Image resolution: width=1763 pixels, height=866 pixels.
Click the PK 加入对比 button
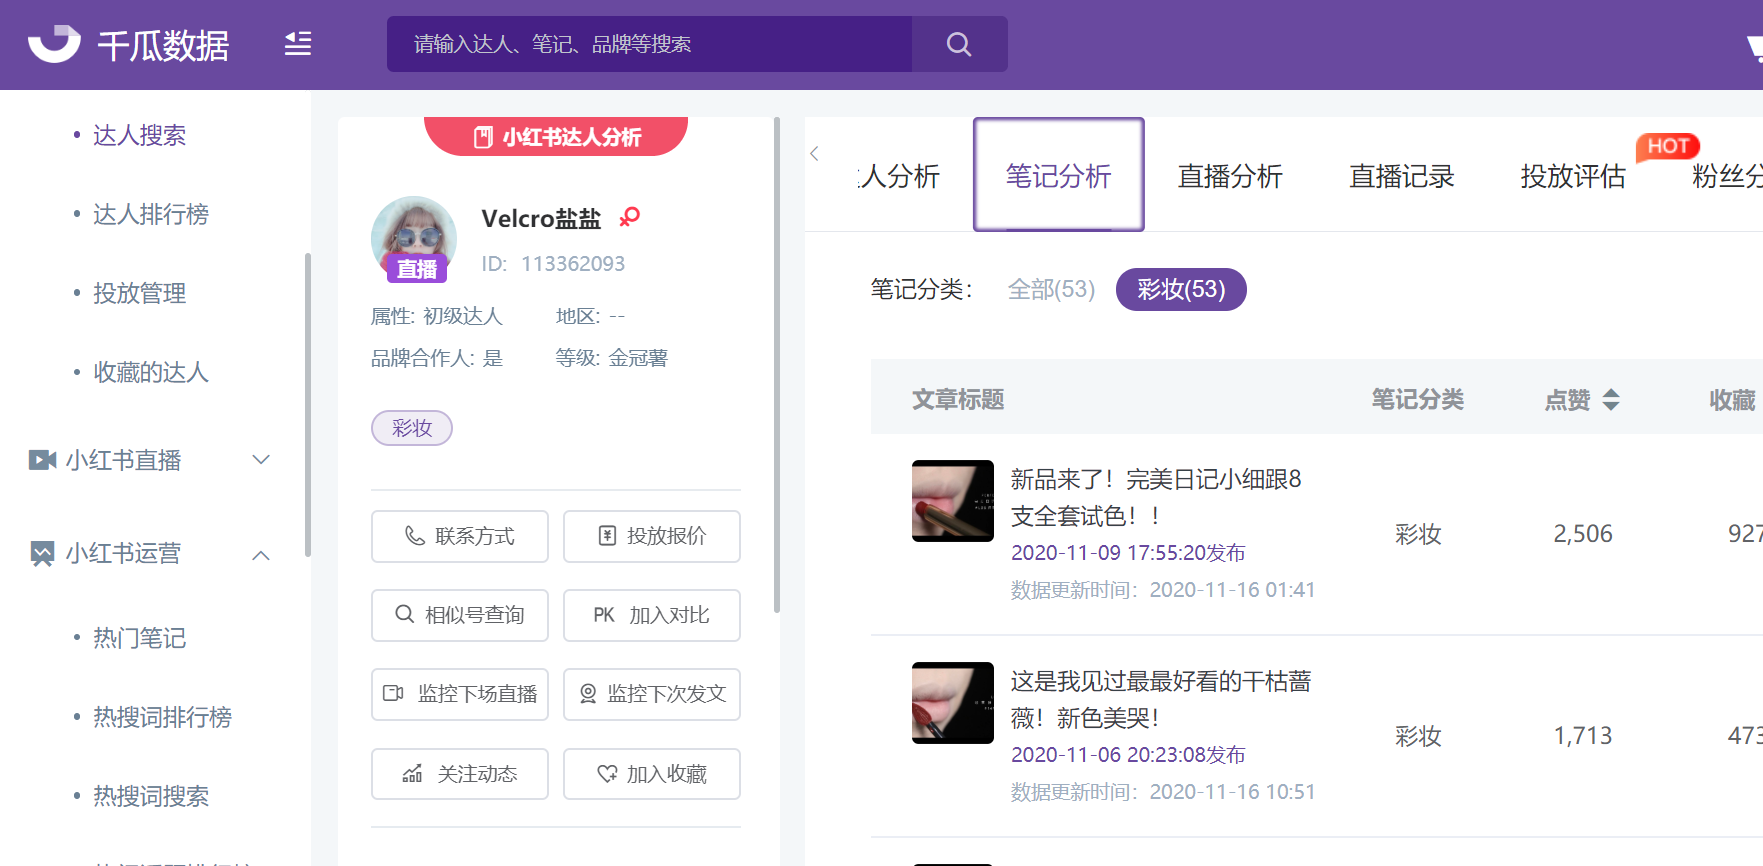(652, 615)
